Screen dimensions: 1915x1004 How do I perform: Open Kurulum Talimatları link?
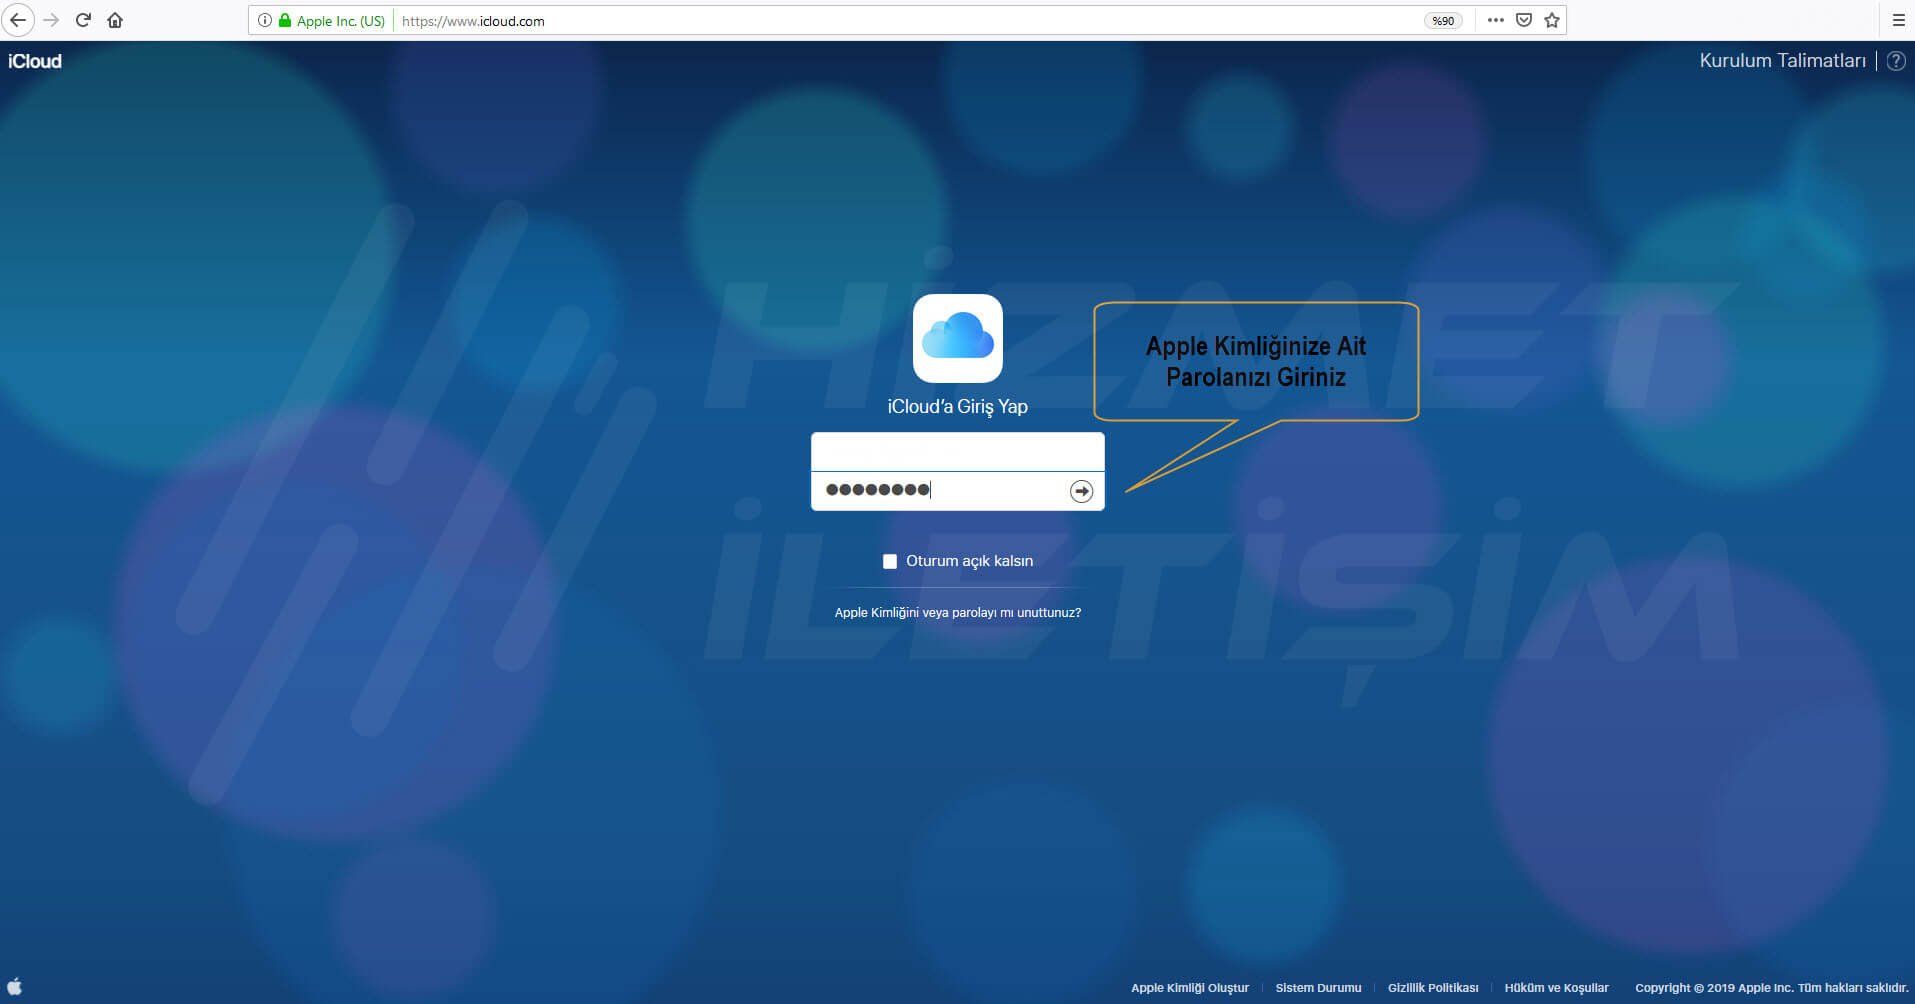pyautogui.click(x=1782, y=60)
